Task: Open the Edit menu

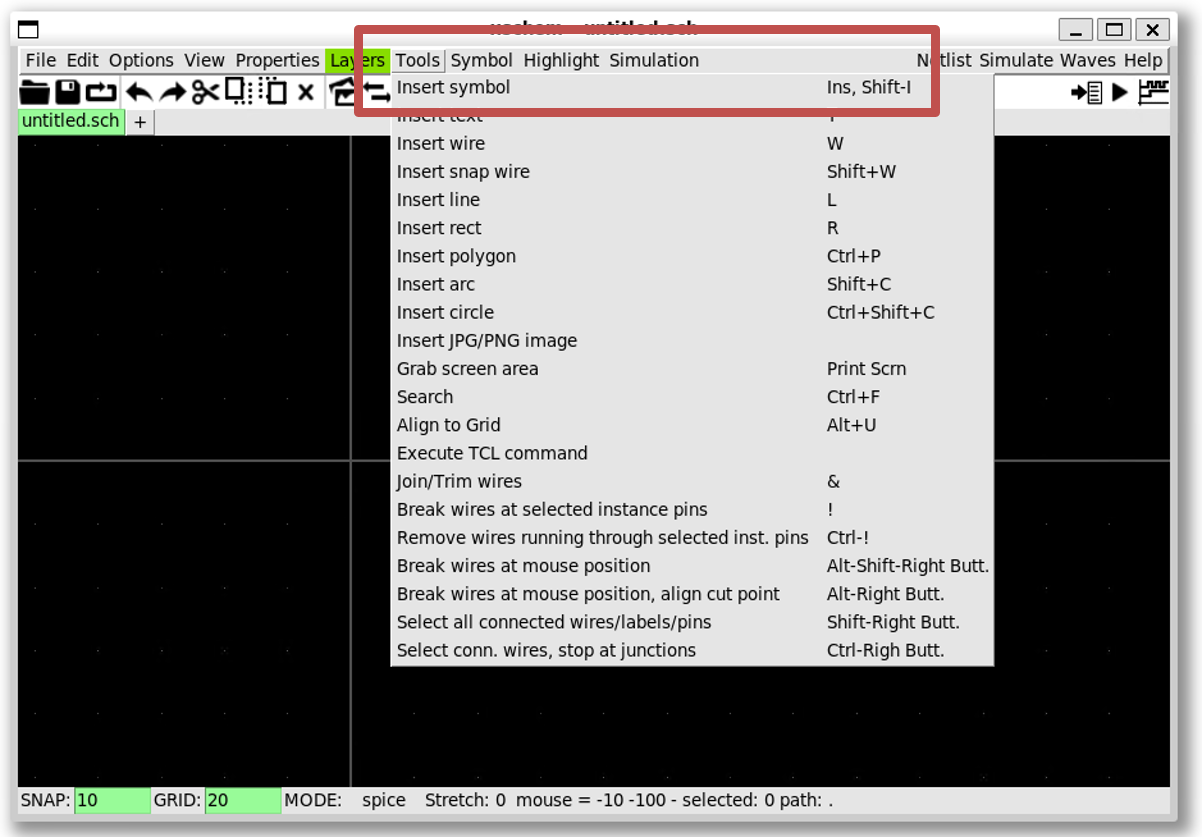Action: 83,60
